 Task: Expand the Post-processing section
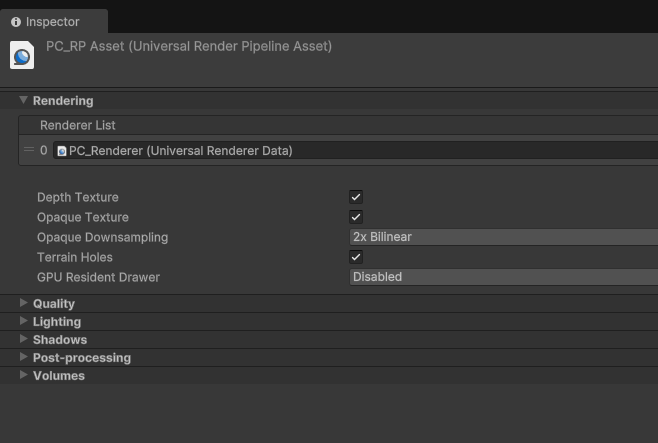[x=24, y=357]
